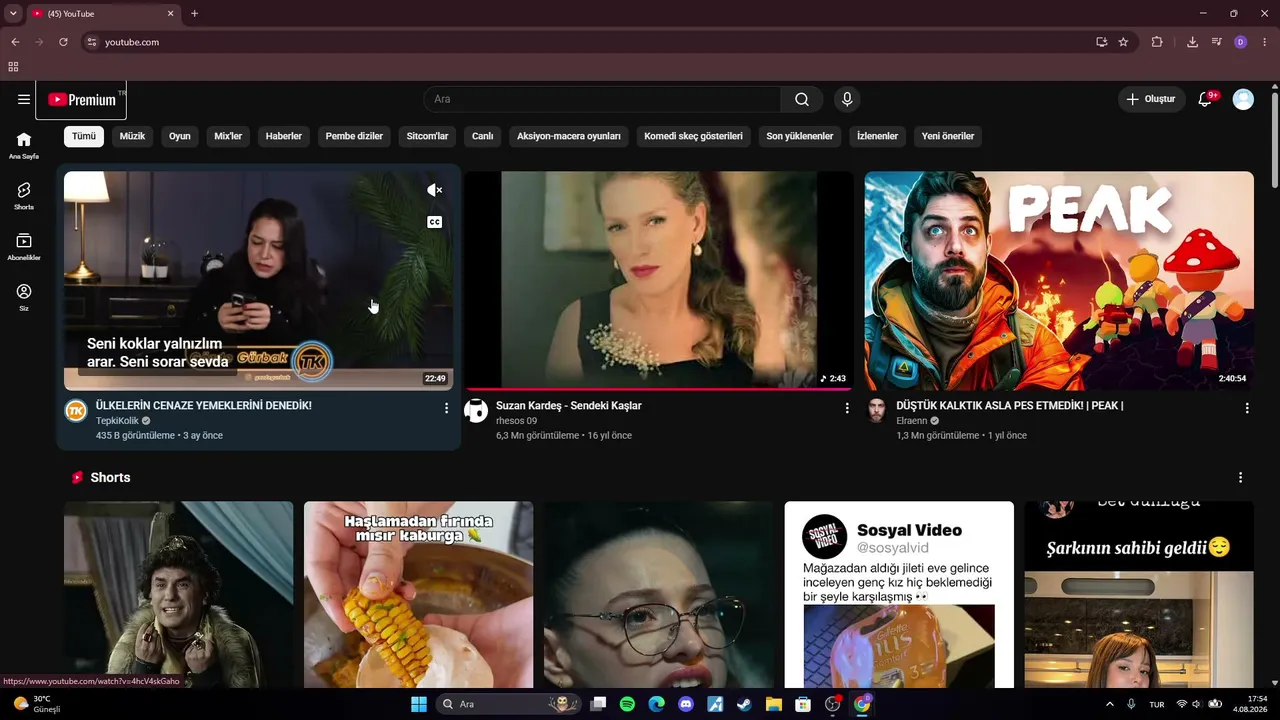Open DÜŞTÜK KALKTIK ASLA PES ETMEDİK title

pyautogui.click(x=1010, y=406)
